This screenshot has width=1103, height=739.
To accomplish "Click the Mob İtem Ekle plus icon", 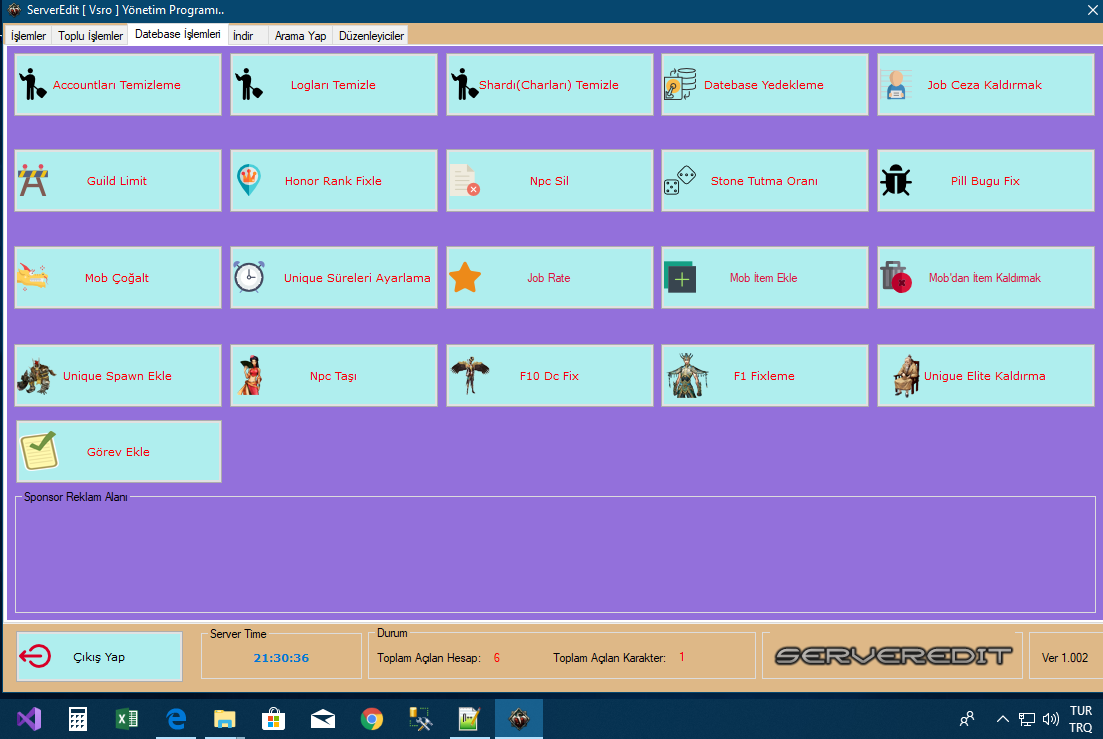I will coord(680,277).
